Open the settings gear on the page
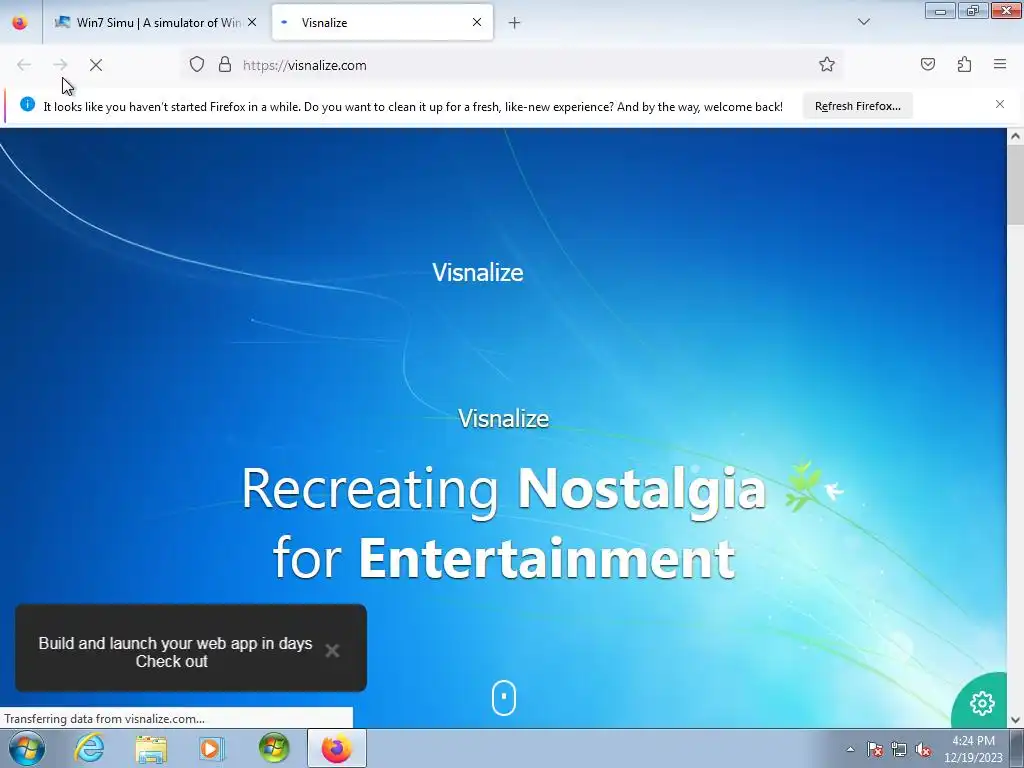This screenshot has width=1024, height=768. coord(982,703)
